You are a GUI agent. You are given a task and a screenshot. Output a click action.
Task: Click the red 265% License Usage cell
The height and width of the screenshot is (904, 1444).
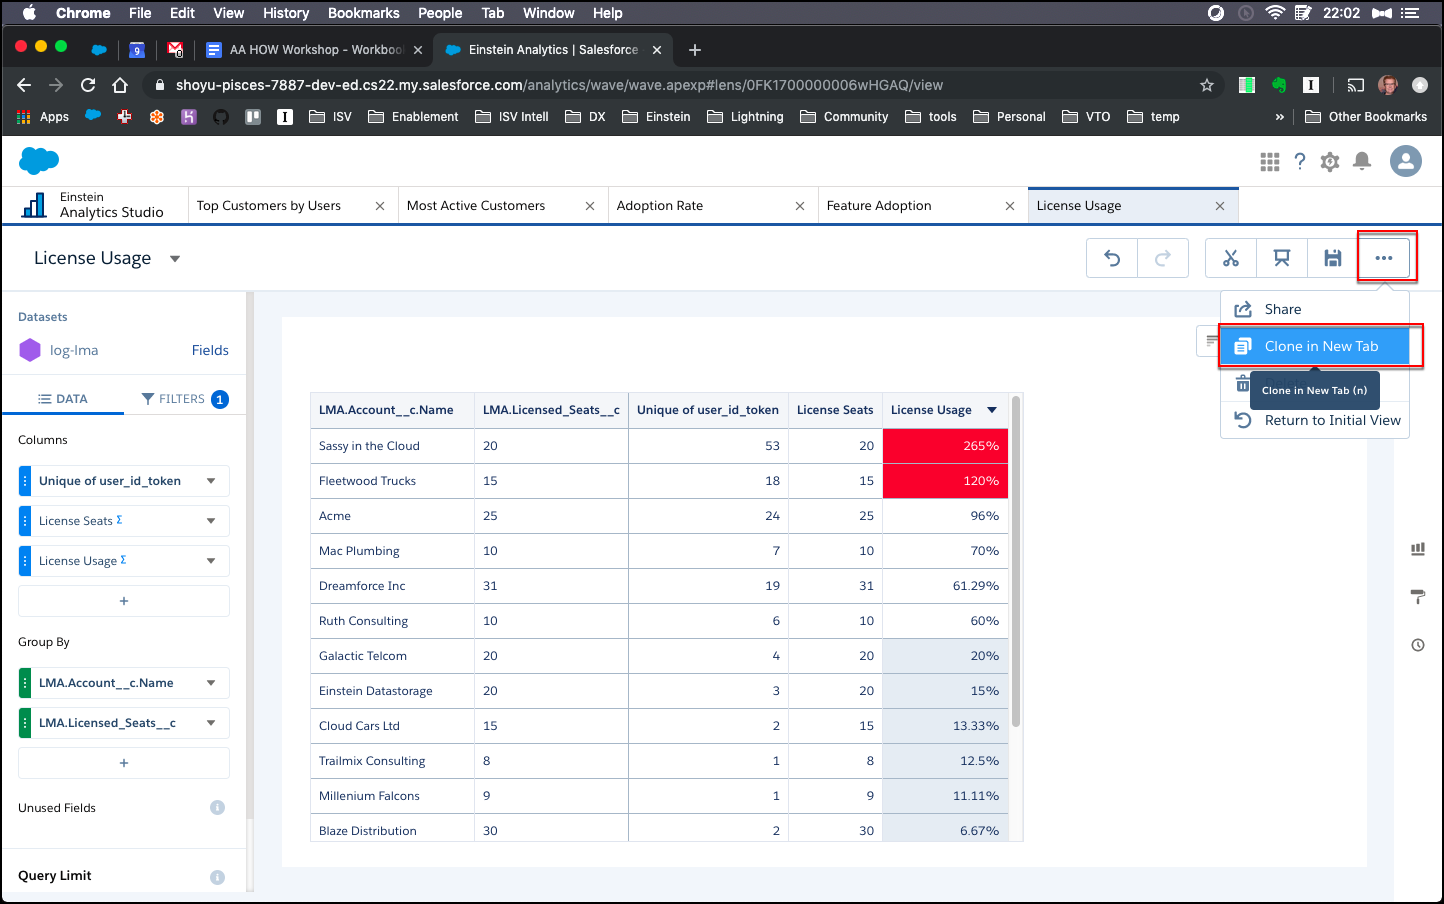pos(945,446)
